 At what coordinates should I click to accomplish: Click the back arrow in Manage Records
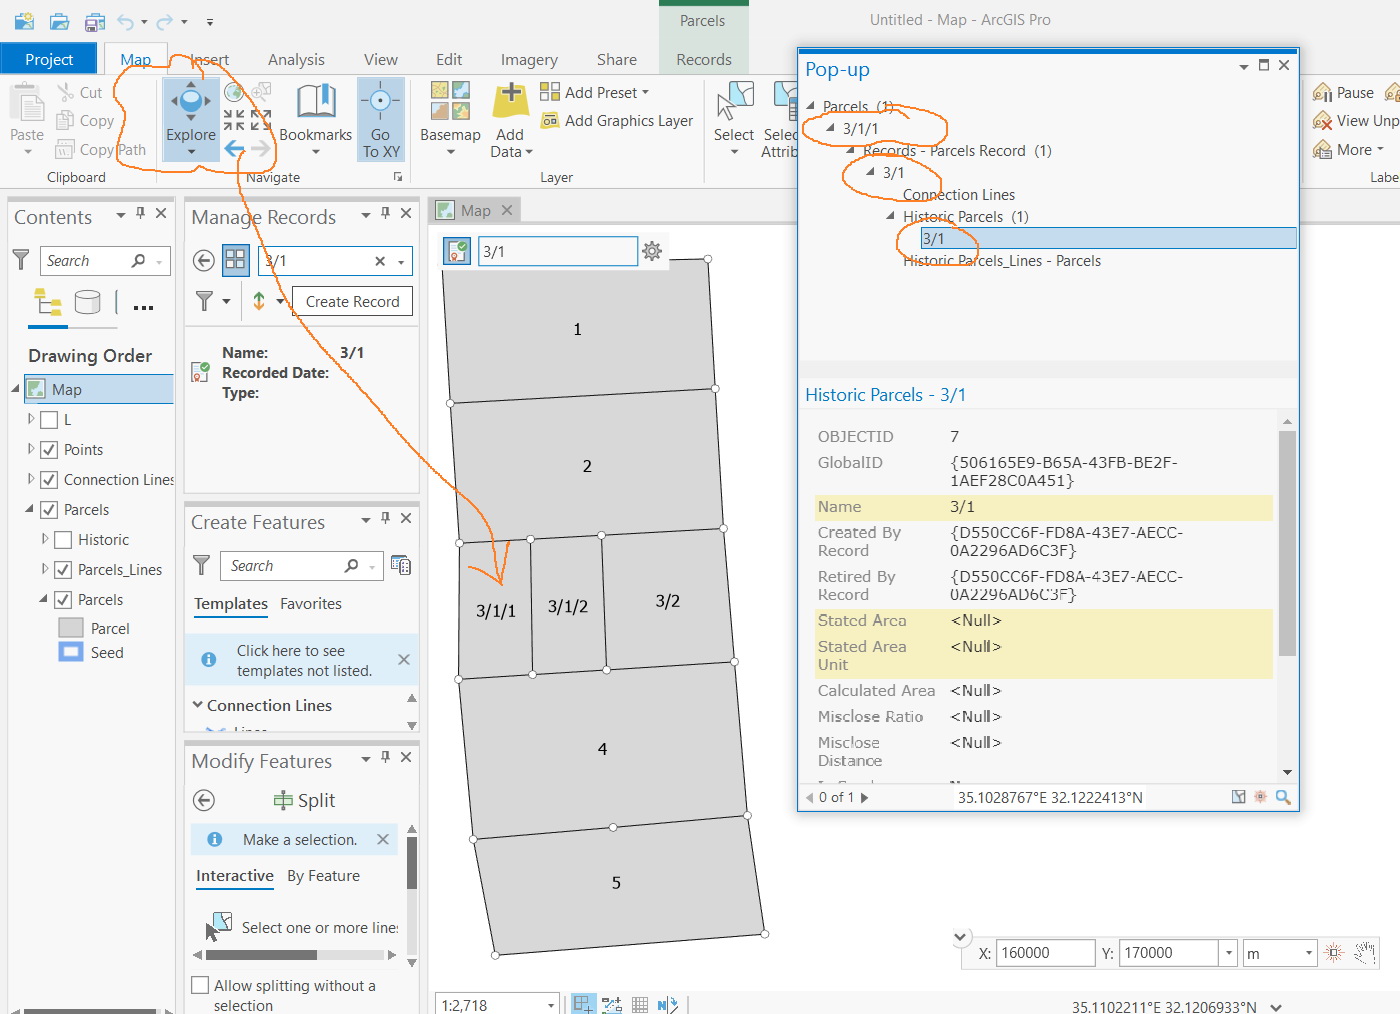tap(203, 261)
